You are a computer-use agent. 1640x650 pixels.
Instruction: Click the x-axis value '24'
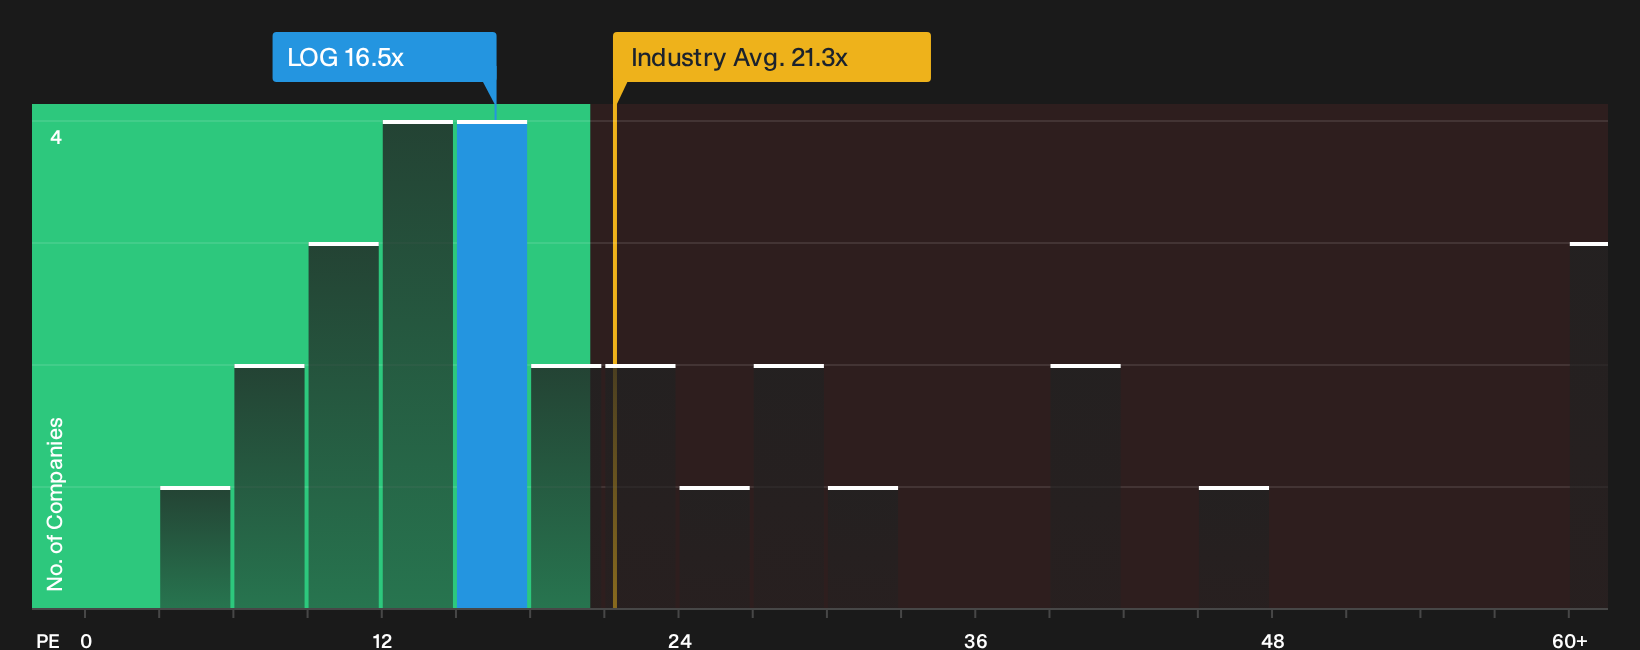point(680,640)
